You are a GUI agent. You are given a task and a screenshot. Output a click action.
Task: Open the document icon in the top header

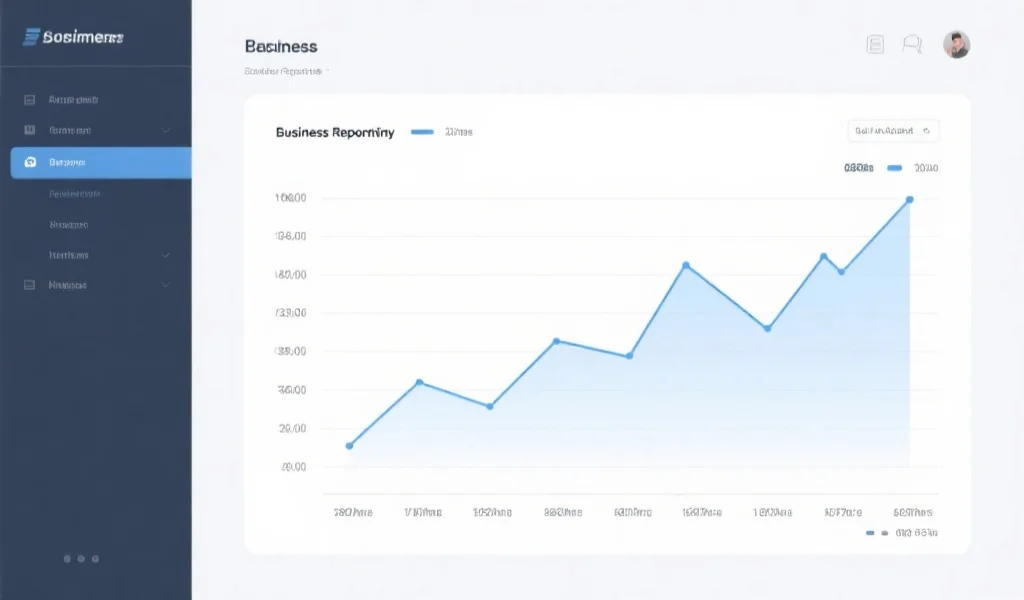pyautogui.click(x=875, y=44)
